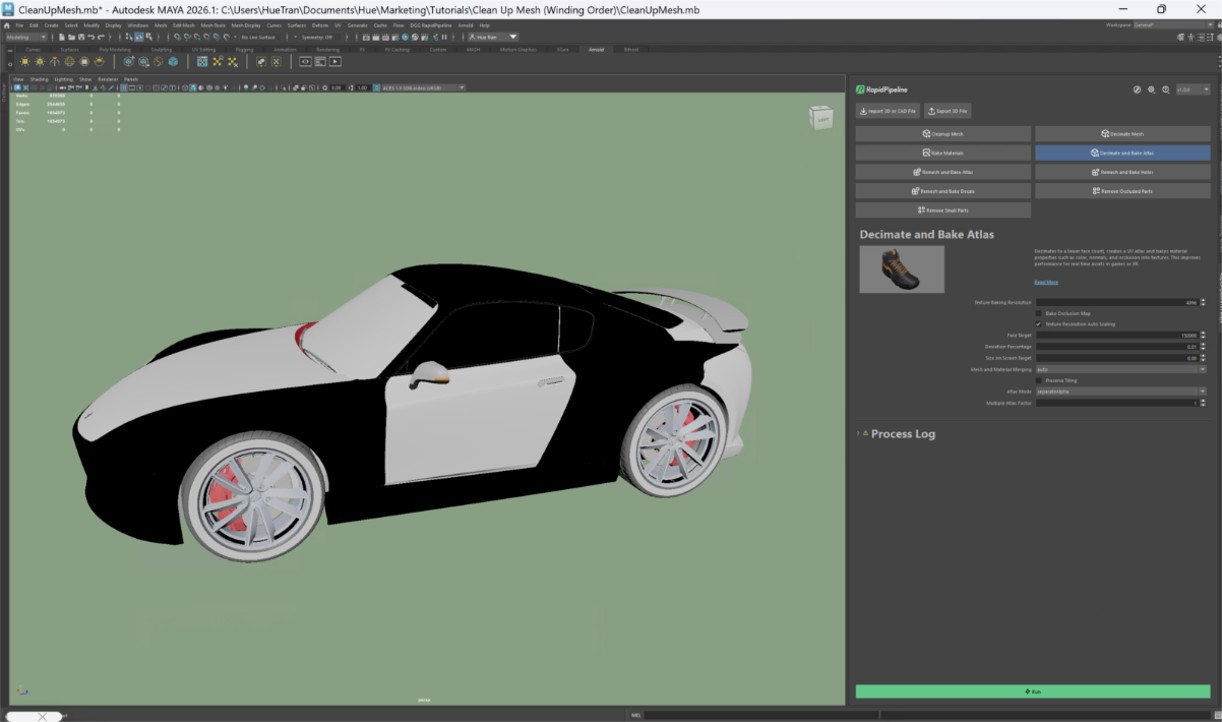Select the Bake Materials action
1222x722 pixels.
943,153
